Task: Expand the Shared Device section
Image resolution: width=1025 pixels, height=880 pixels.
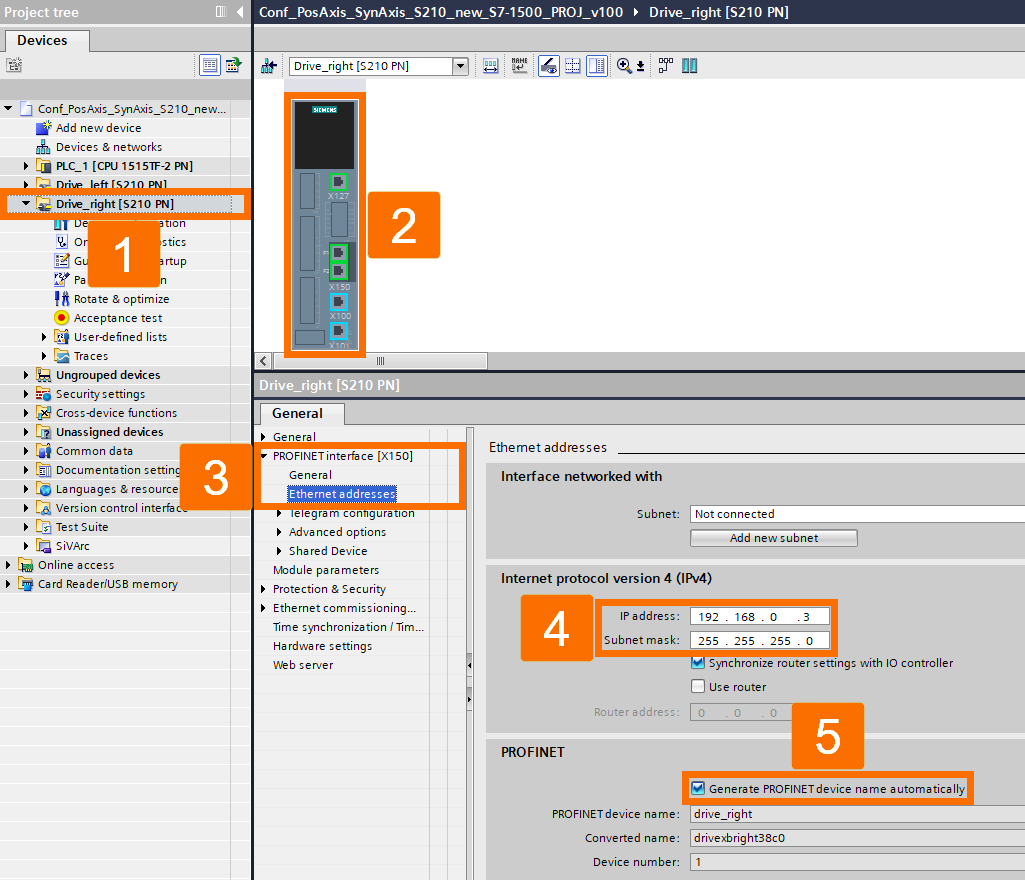Action: [x=279, y=551]
